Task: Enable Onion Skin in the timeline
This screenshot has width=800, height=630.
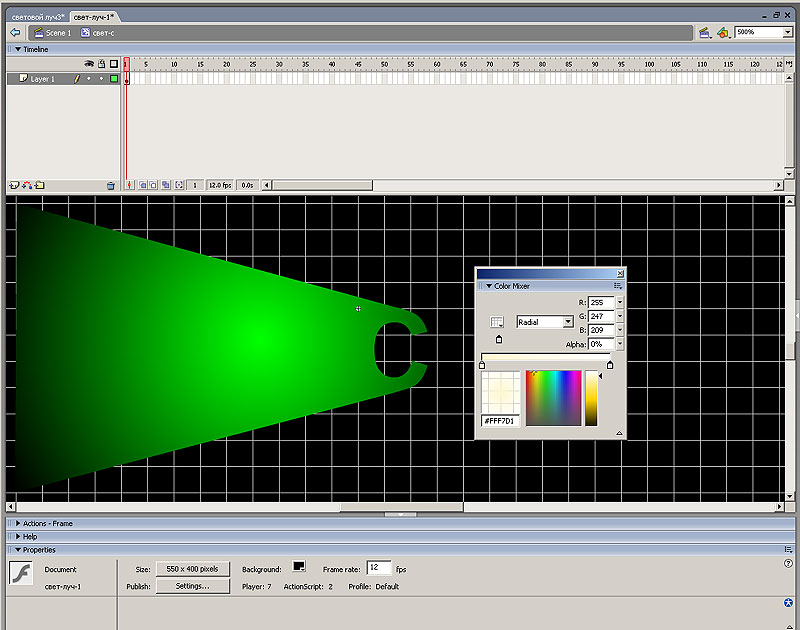Action: tap(142, 185)
